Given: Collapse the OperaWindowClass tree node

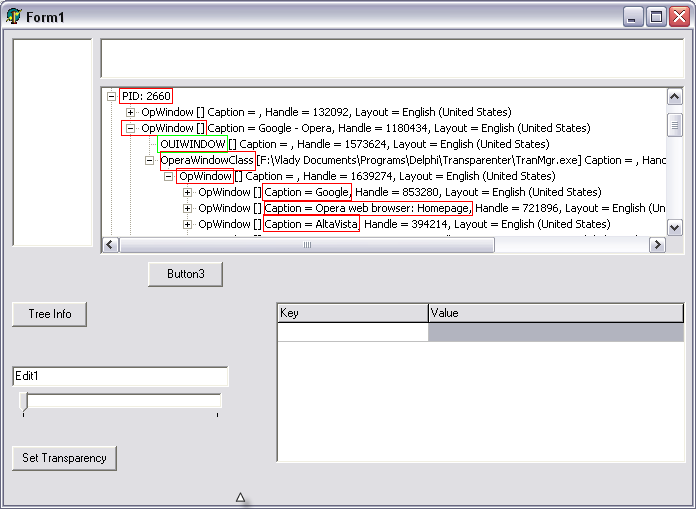Looking at the screenshot, I should click(x=150, y=160).
